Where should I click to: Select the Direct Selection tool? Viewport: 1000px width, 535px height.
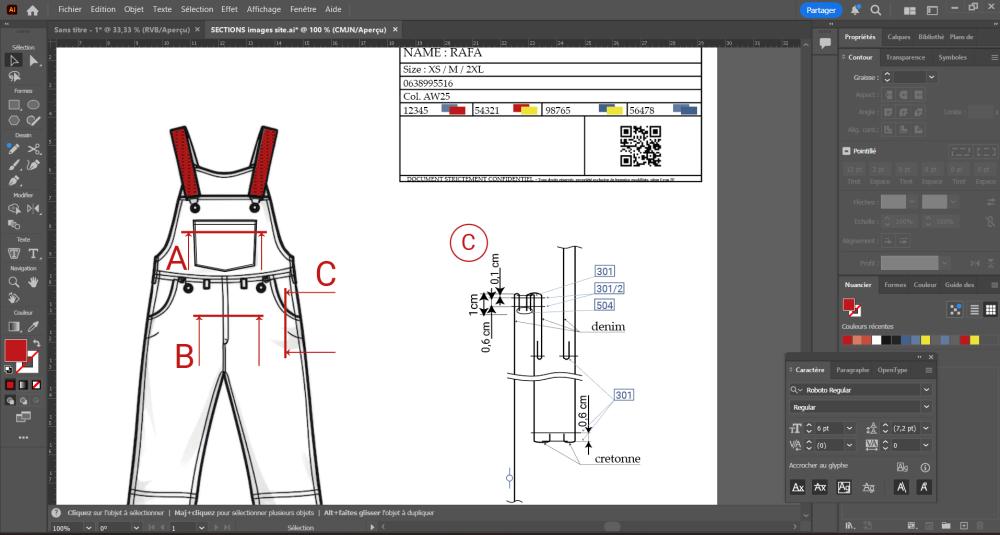click(x=33, y=61)
